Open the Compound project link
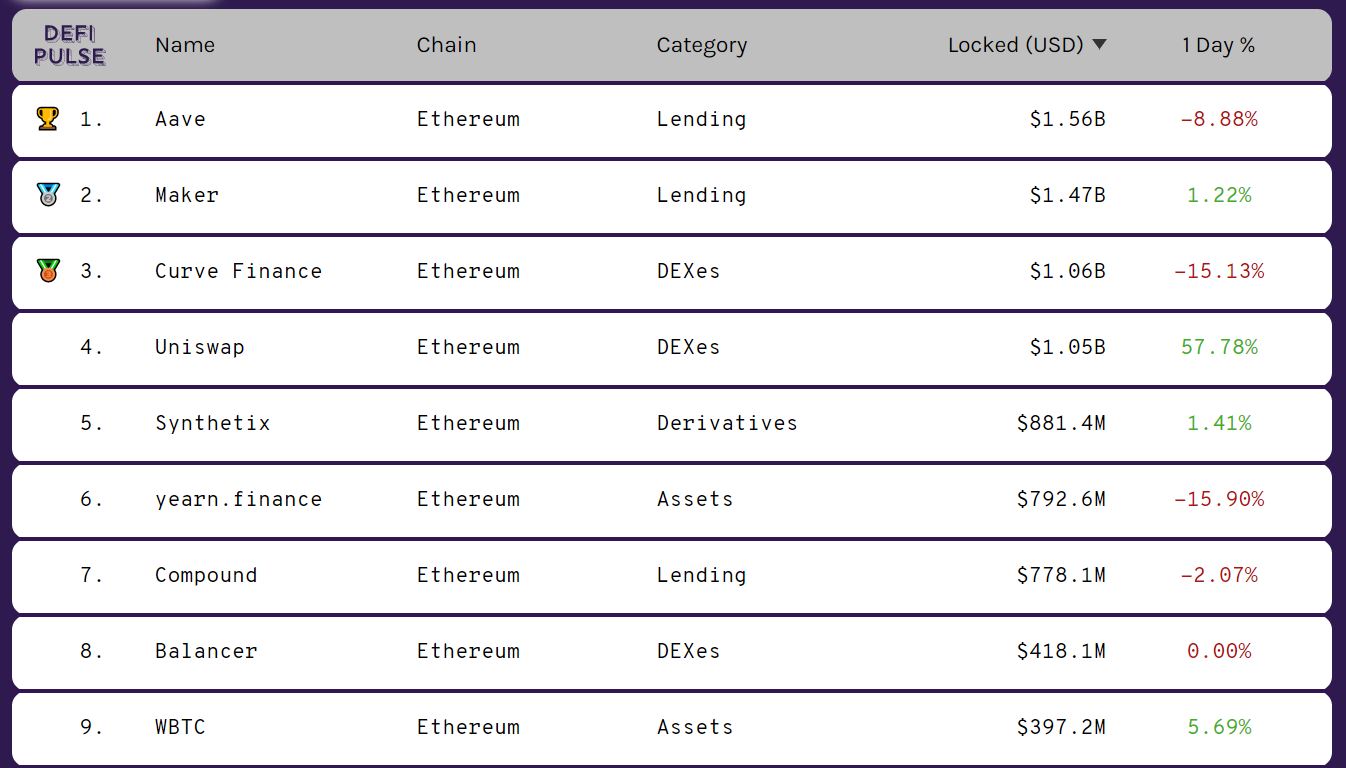The image size is (1346, 768). (x=206, y=575)
